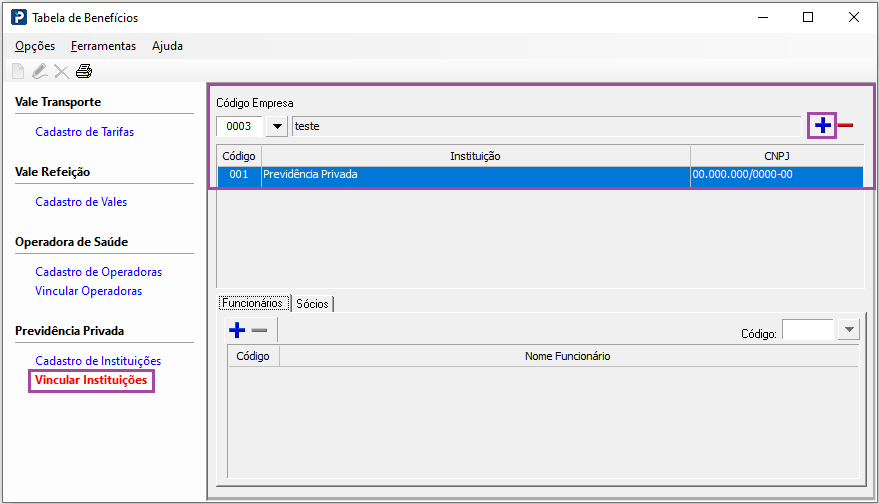Screen dimensions: 879x504
Task: Open Cadastro de Tarifas link
Action: (85, 132)
